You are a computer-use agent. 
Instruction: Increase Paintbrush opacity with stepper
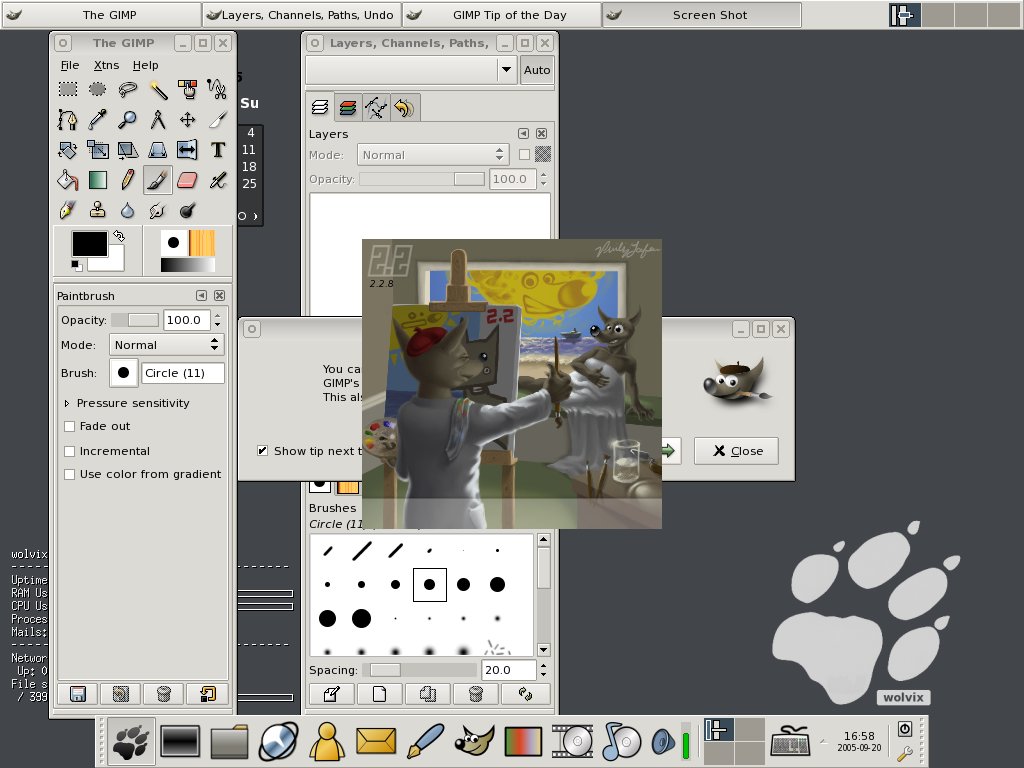(217, 316)
